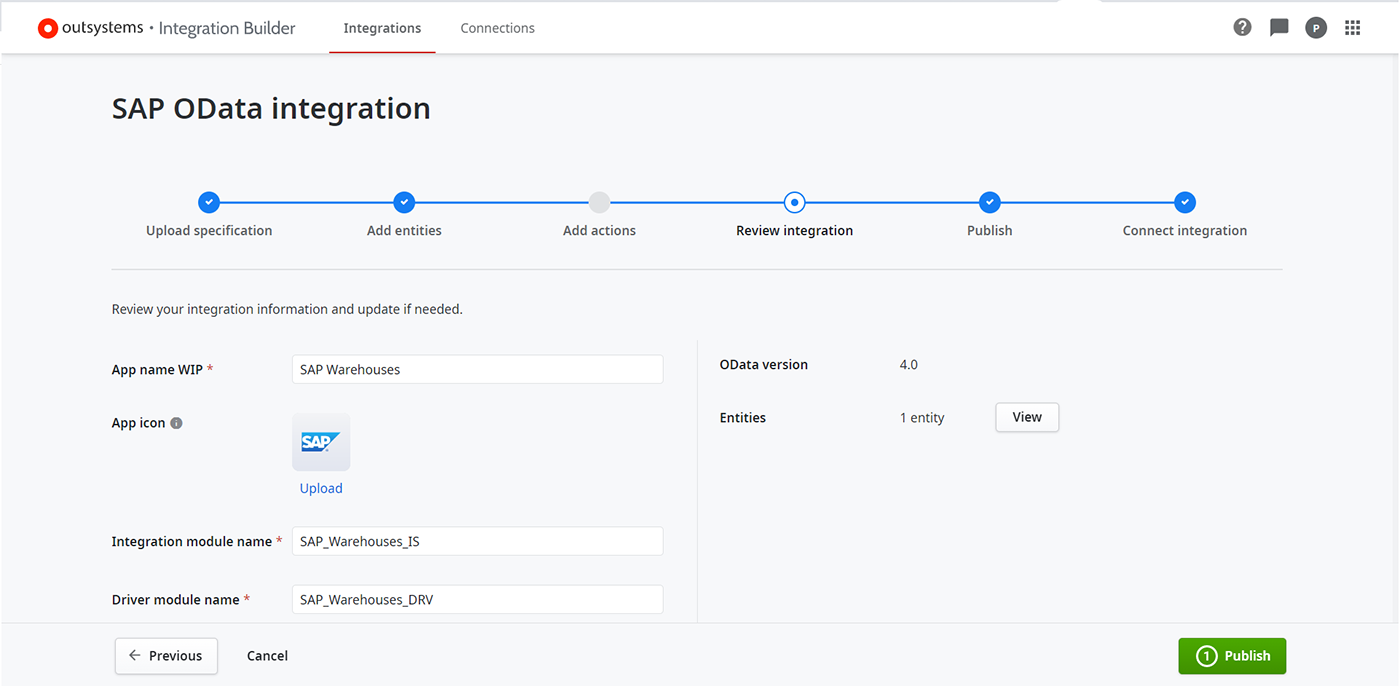Open the help question mark icon
The height and width of the screenshot is (686, 1400).
pyautogui.click(x=1242, y=27)
